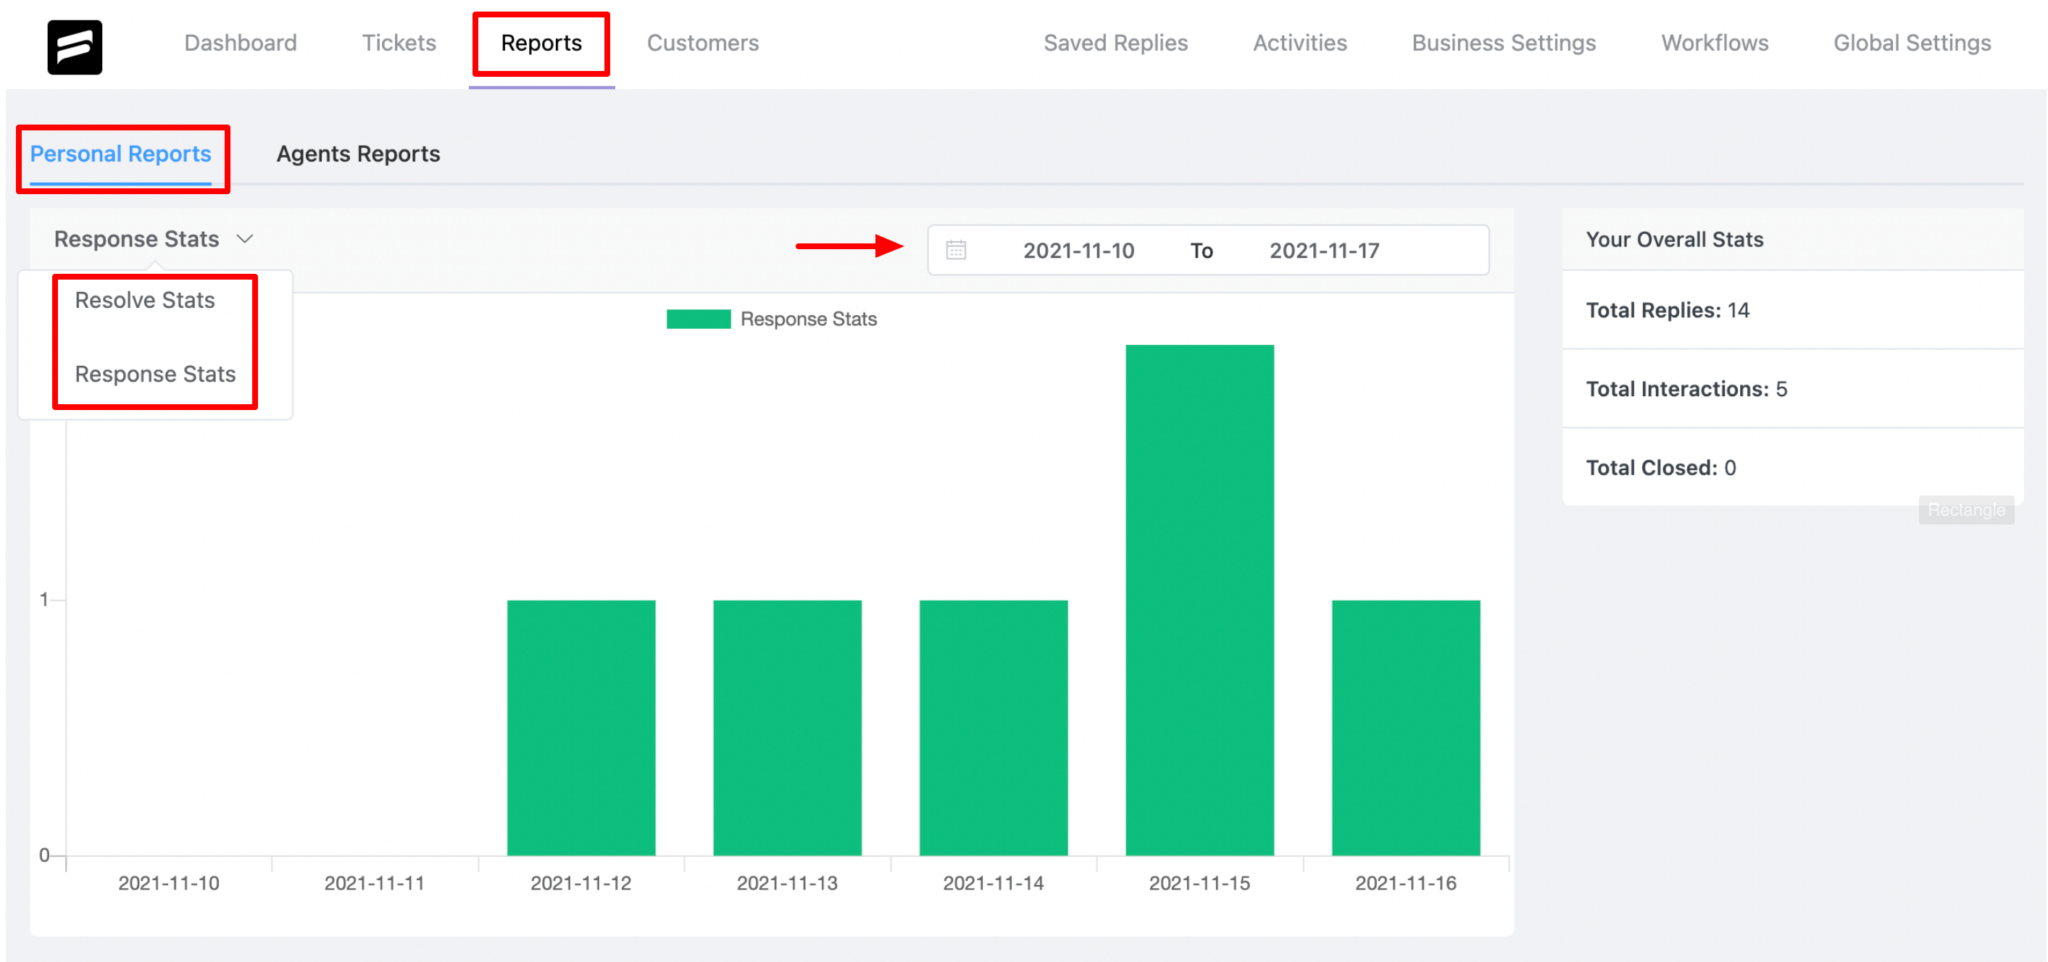View the Activities page
2048x962 pixels.
pos(1299,43)
